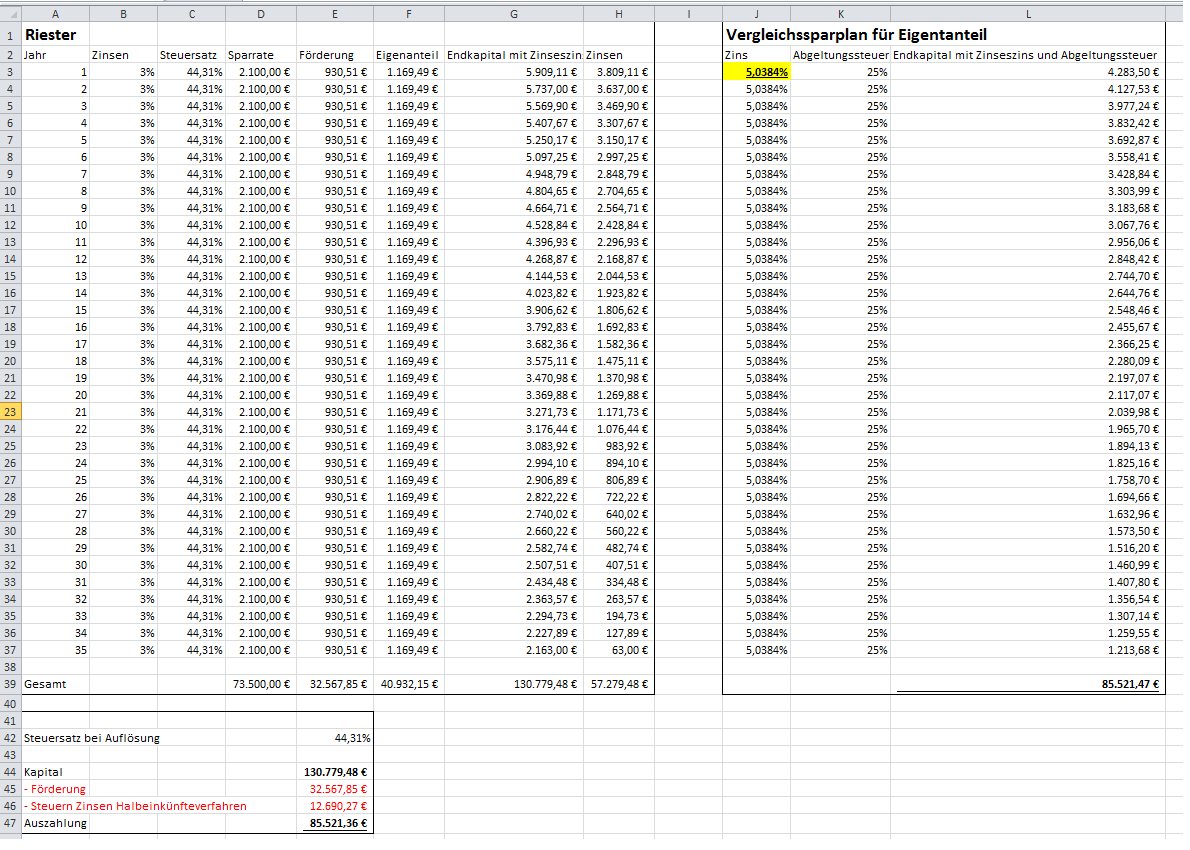Select total Sparrate cell 73.500,00 €
Image resolution: width=1190 pixels, height=850 pixels.
261,684
